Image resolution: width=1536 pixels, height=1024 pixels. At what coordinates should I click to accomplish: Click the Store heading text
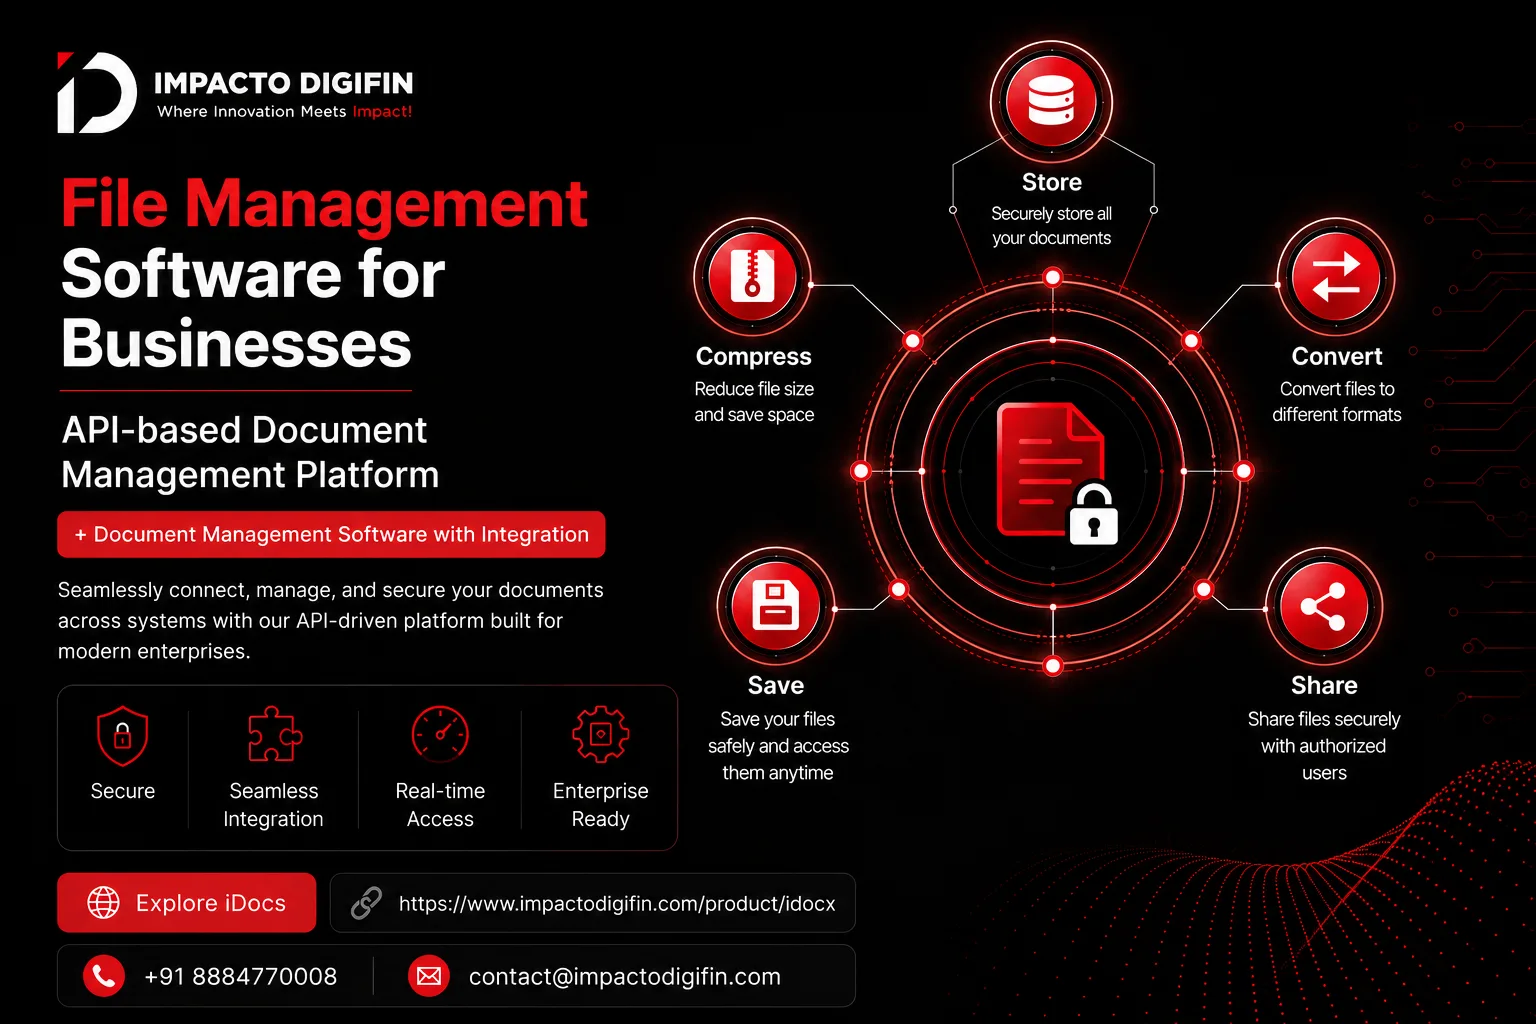click(1052, 182)
